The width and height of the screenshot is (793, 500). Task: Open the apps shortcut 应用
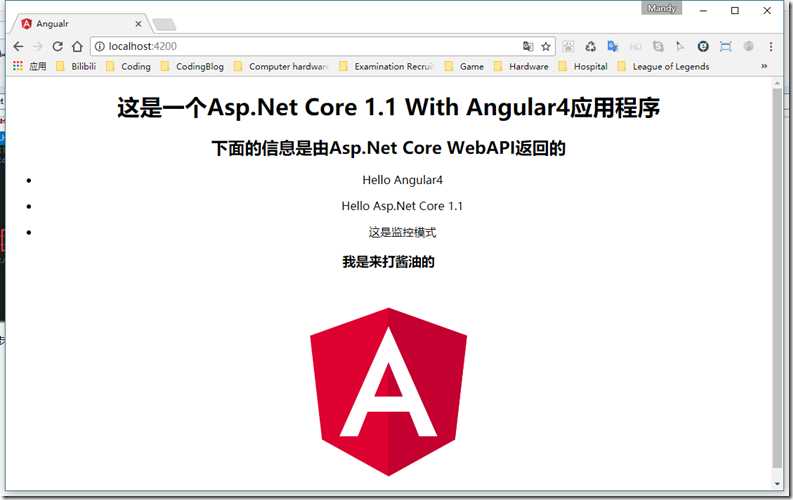coord(29,66)
